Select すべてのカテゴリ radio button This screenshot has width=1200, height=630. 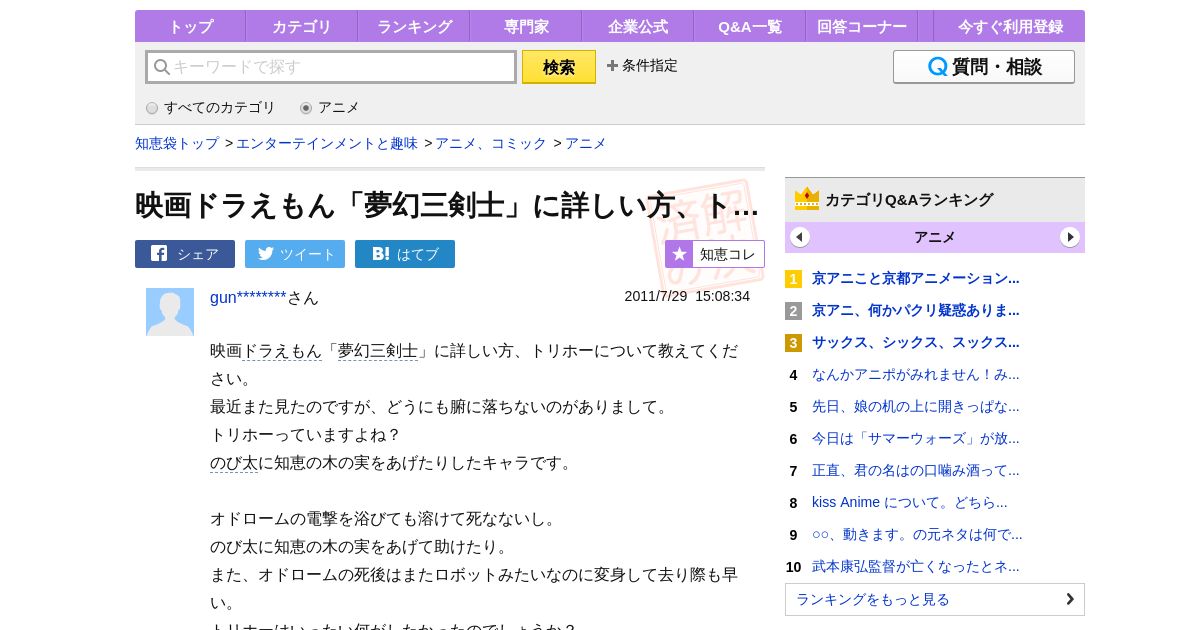click(x=152, y=108)
